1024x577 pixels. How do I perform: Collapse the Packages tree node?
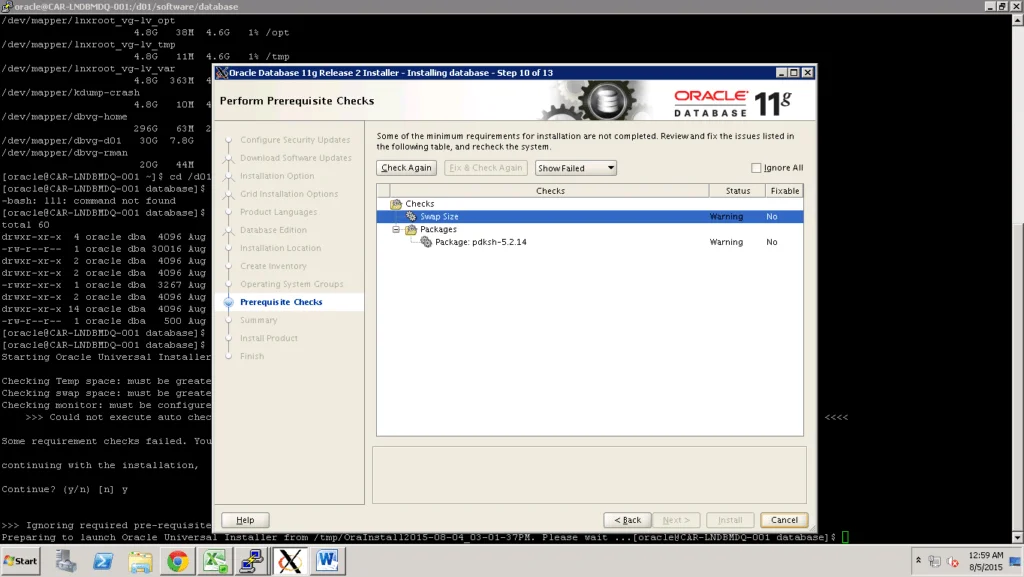pyautogui.click(x=396, y=229)
